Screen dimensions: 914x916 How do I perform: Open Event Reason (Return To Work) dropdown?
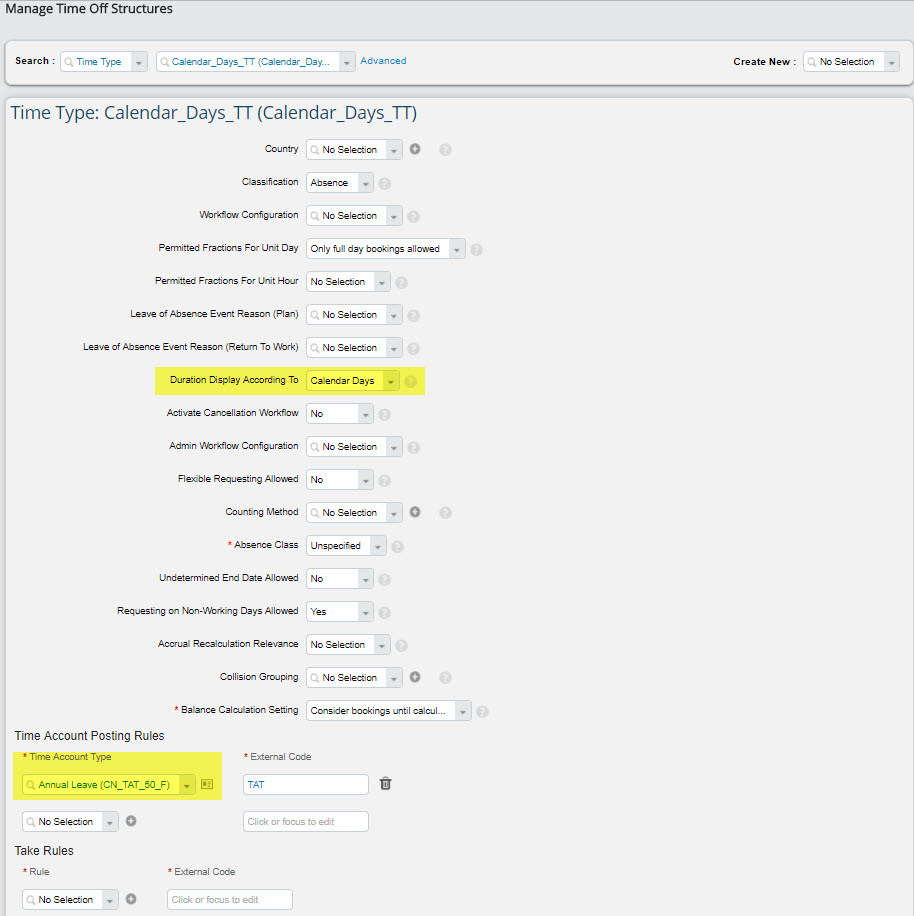(395, 348)
